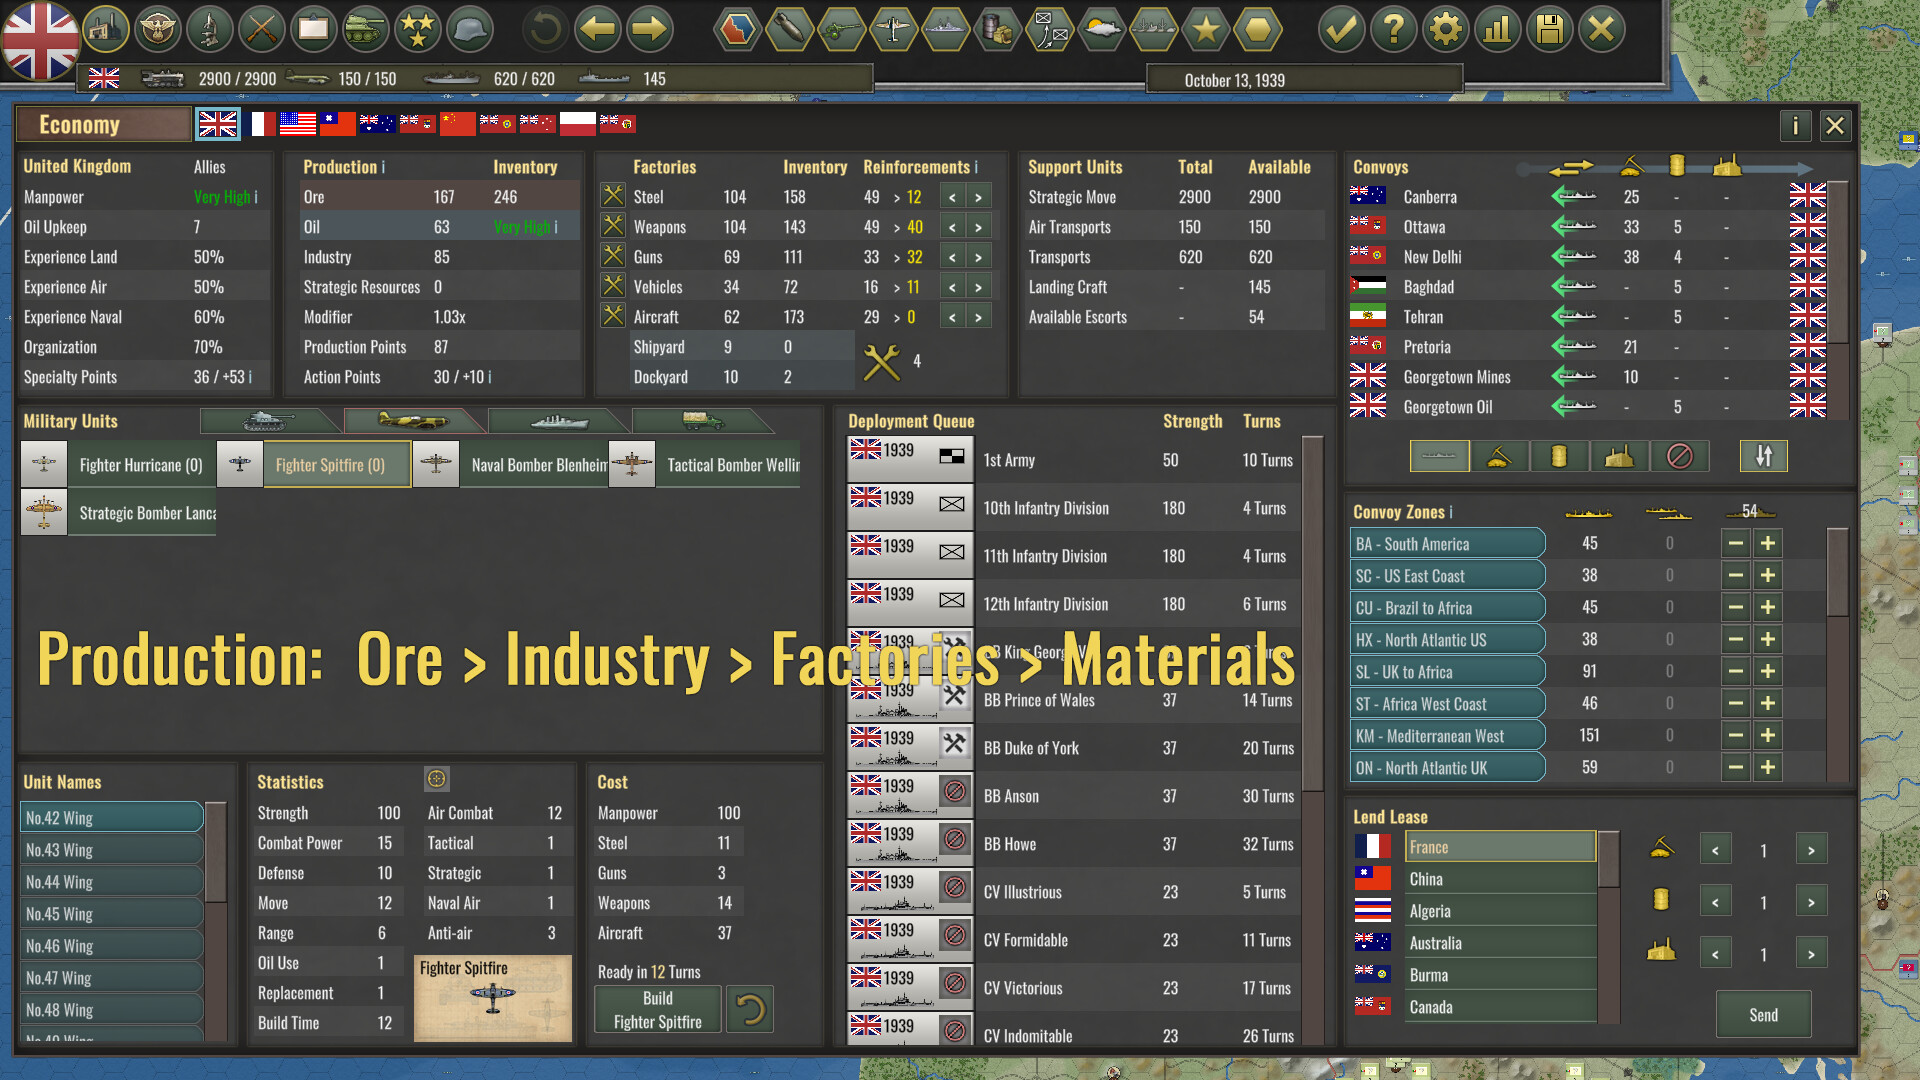The height and width of the screenshot is (1080, 1920).
Task: Select No.45 Wing in the Unit Names list
Action: pos(110,913)
